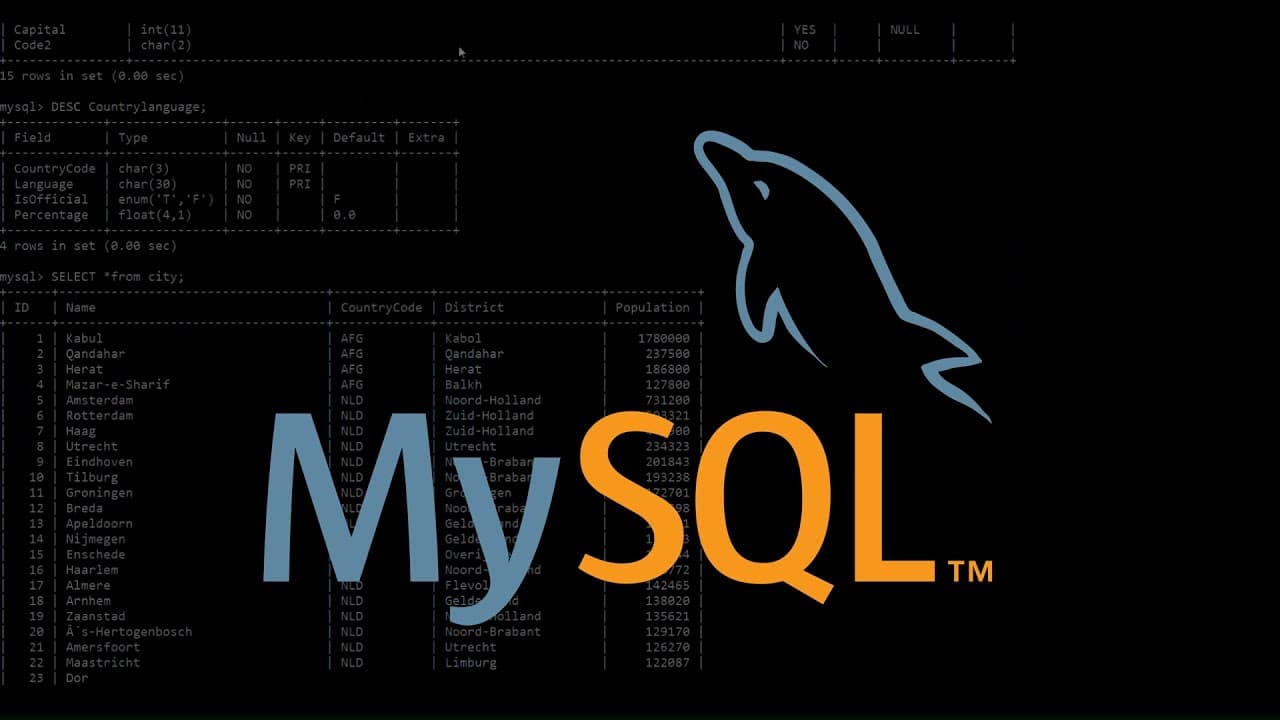Click the 'Population' header of the city table

[x=653, y=308]
